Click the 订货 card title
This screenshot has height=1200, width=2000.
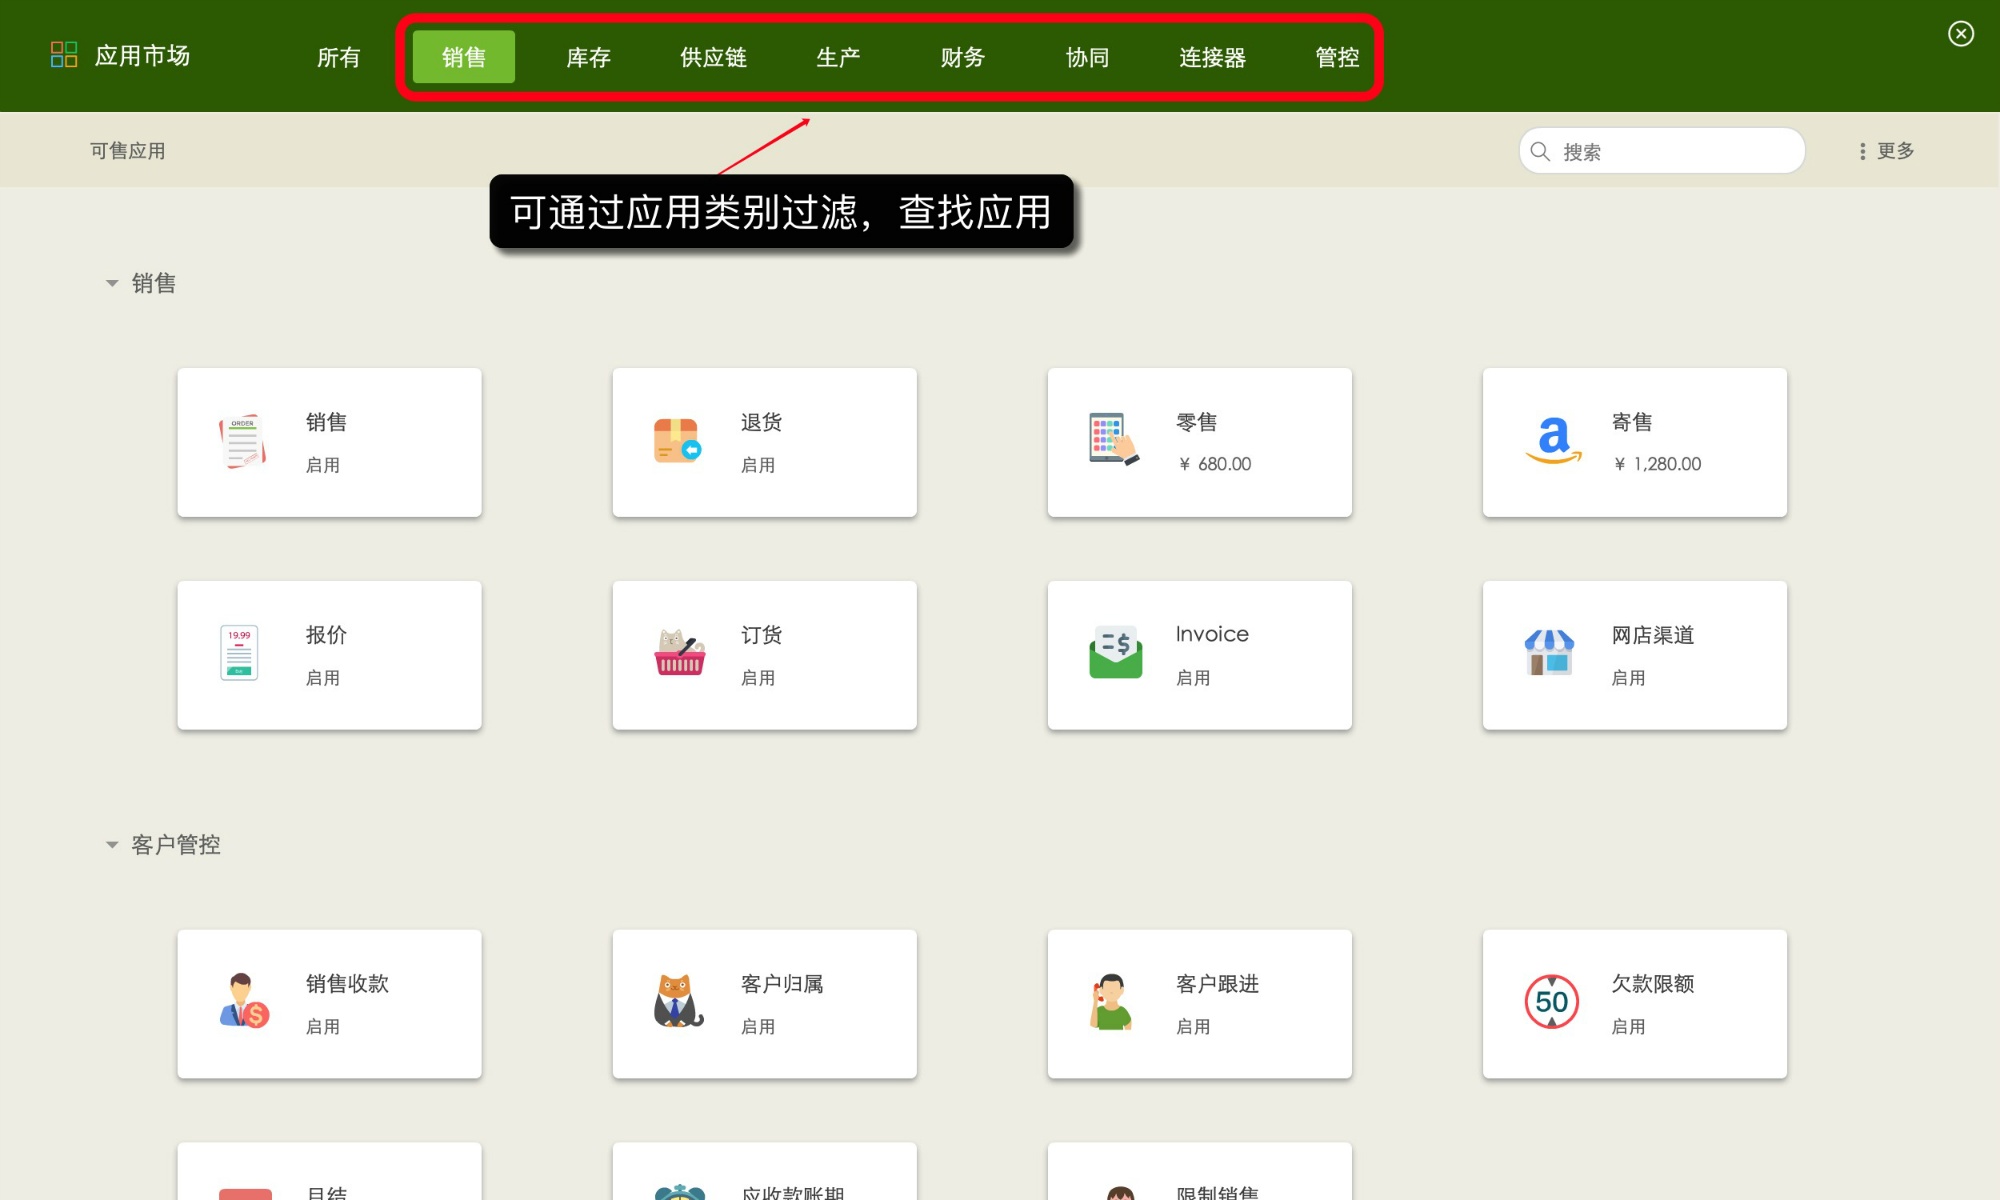[x=761, y=635]
